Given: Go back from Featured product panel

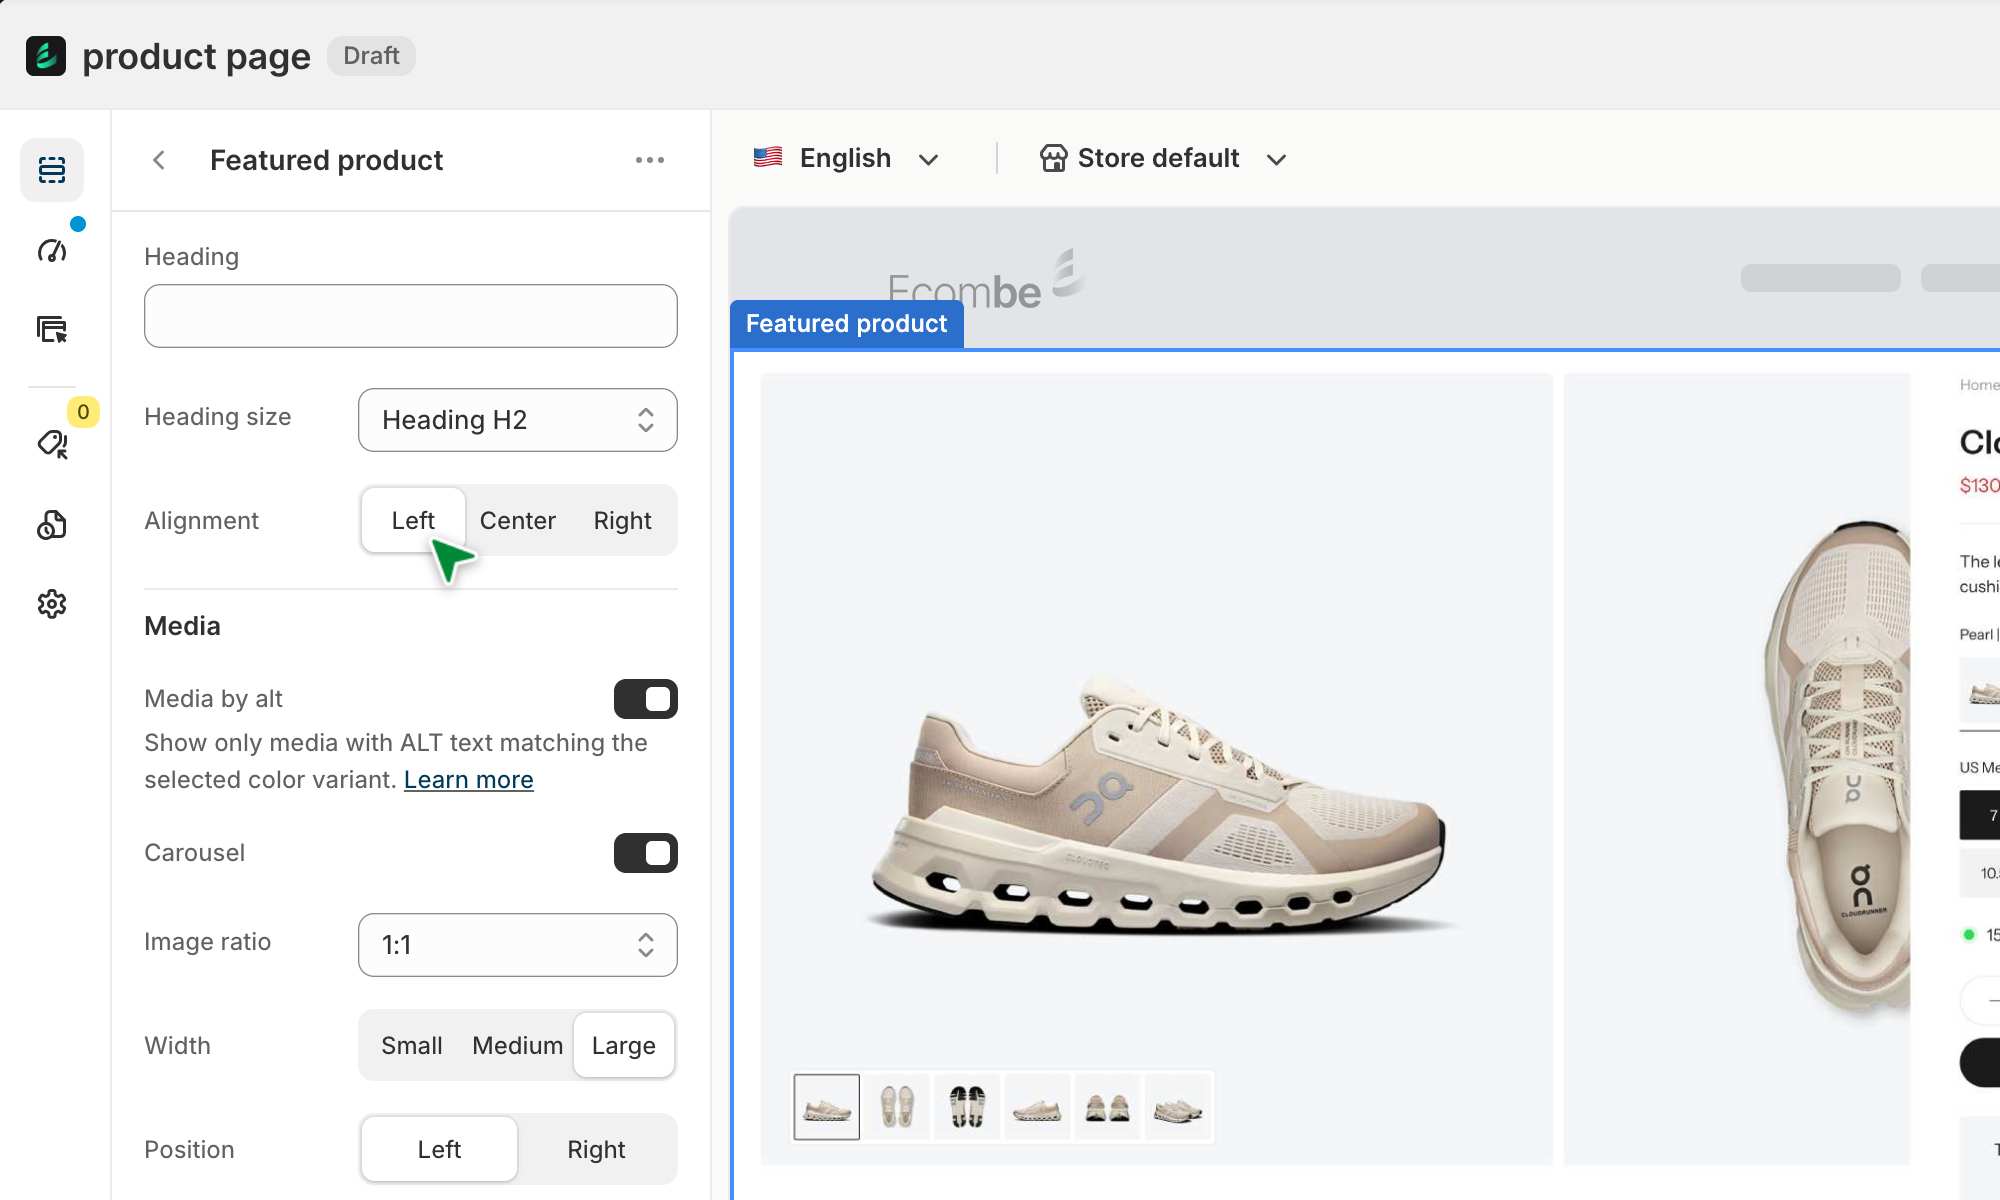Looking at the screenshot, I should [159, 160].
